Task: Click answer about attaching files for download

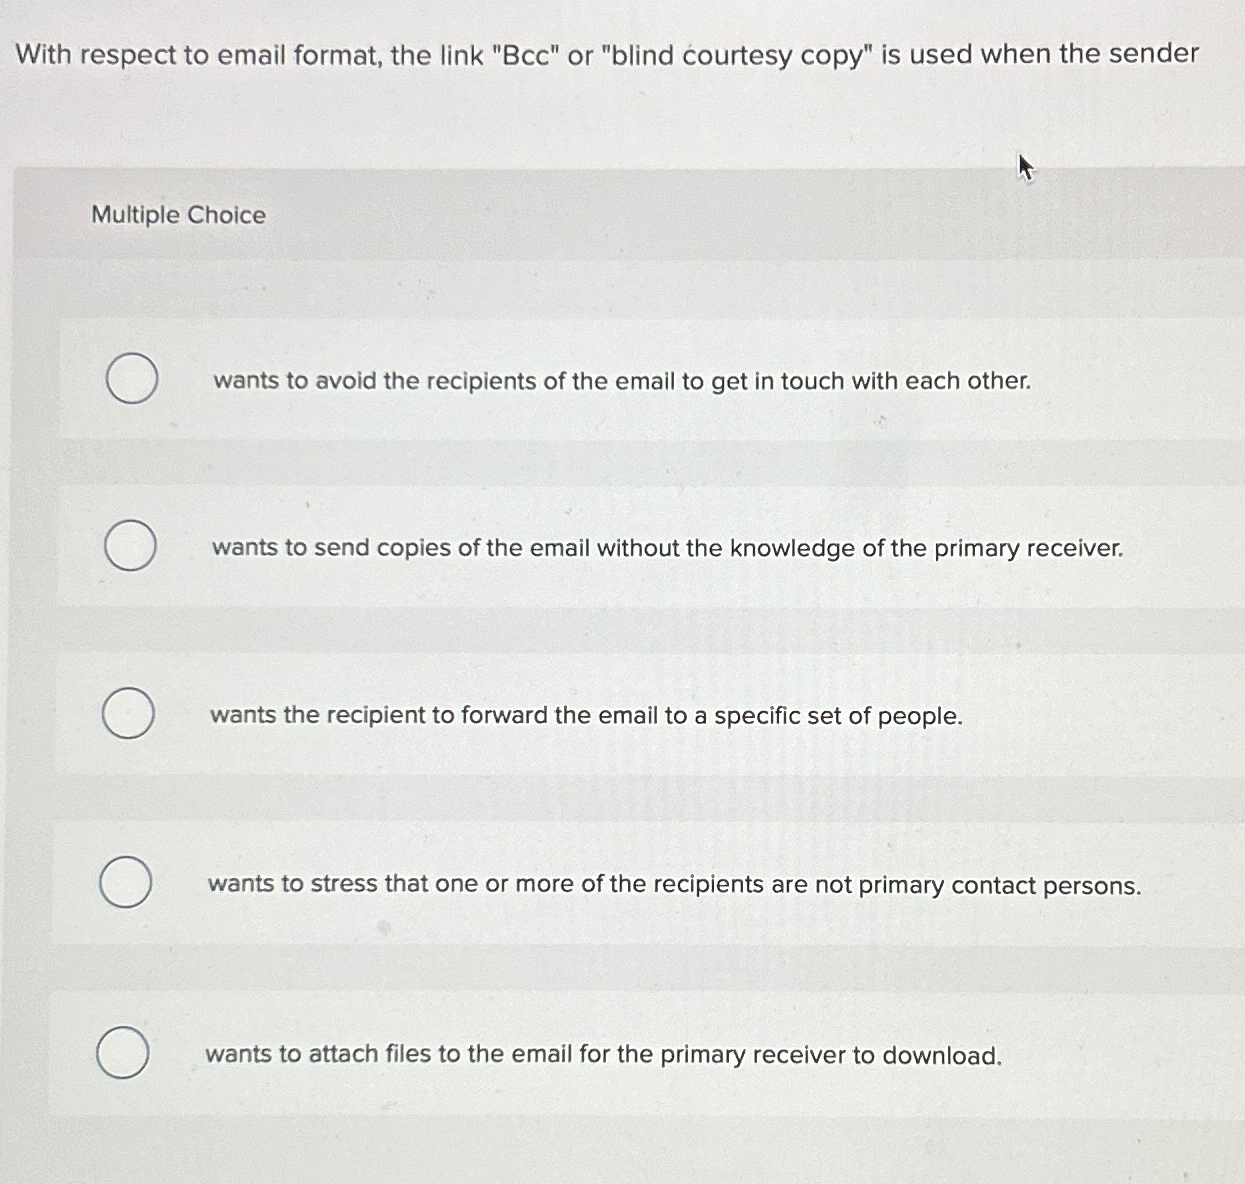Action: click(604, 1054)
